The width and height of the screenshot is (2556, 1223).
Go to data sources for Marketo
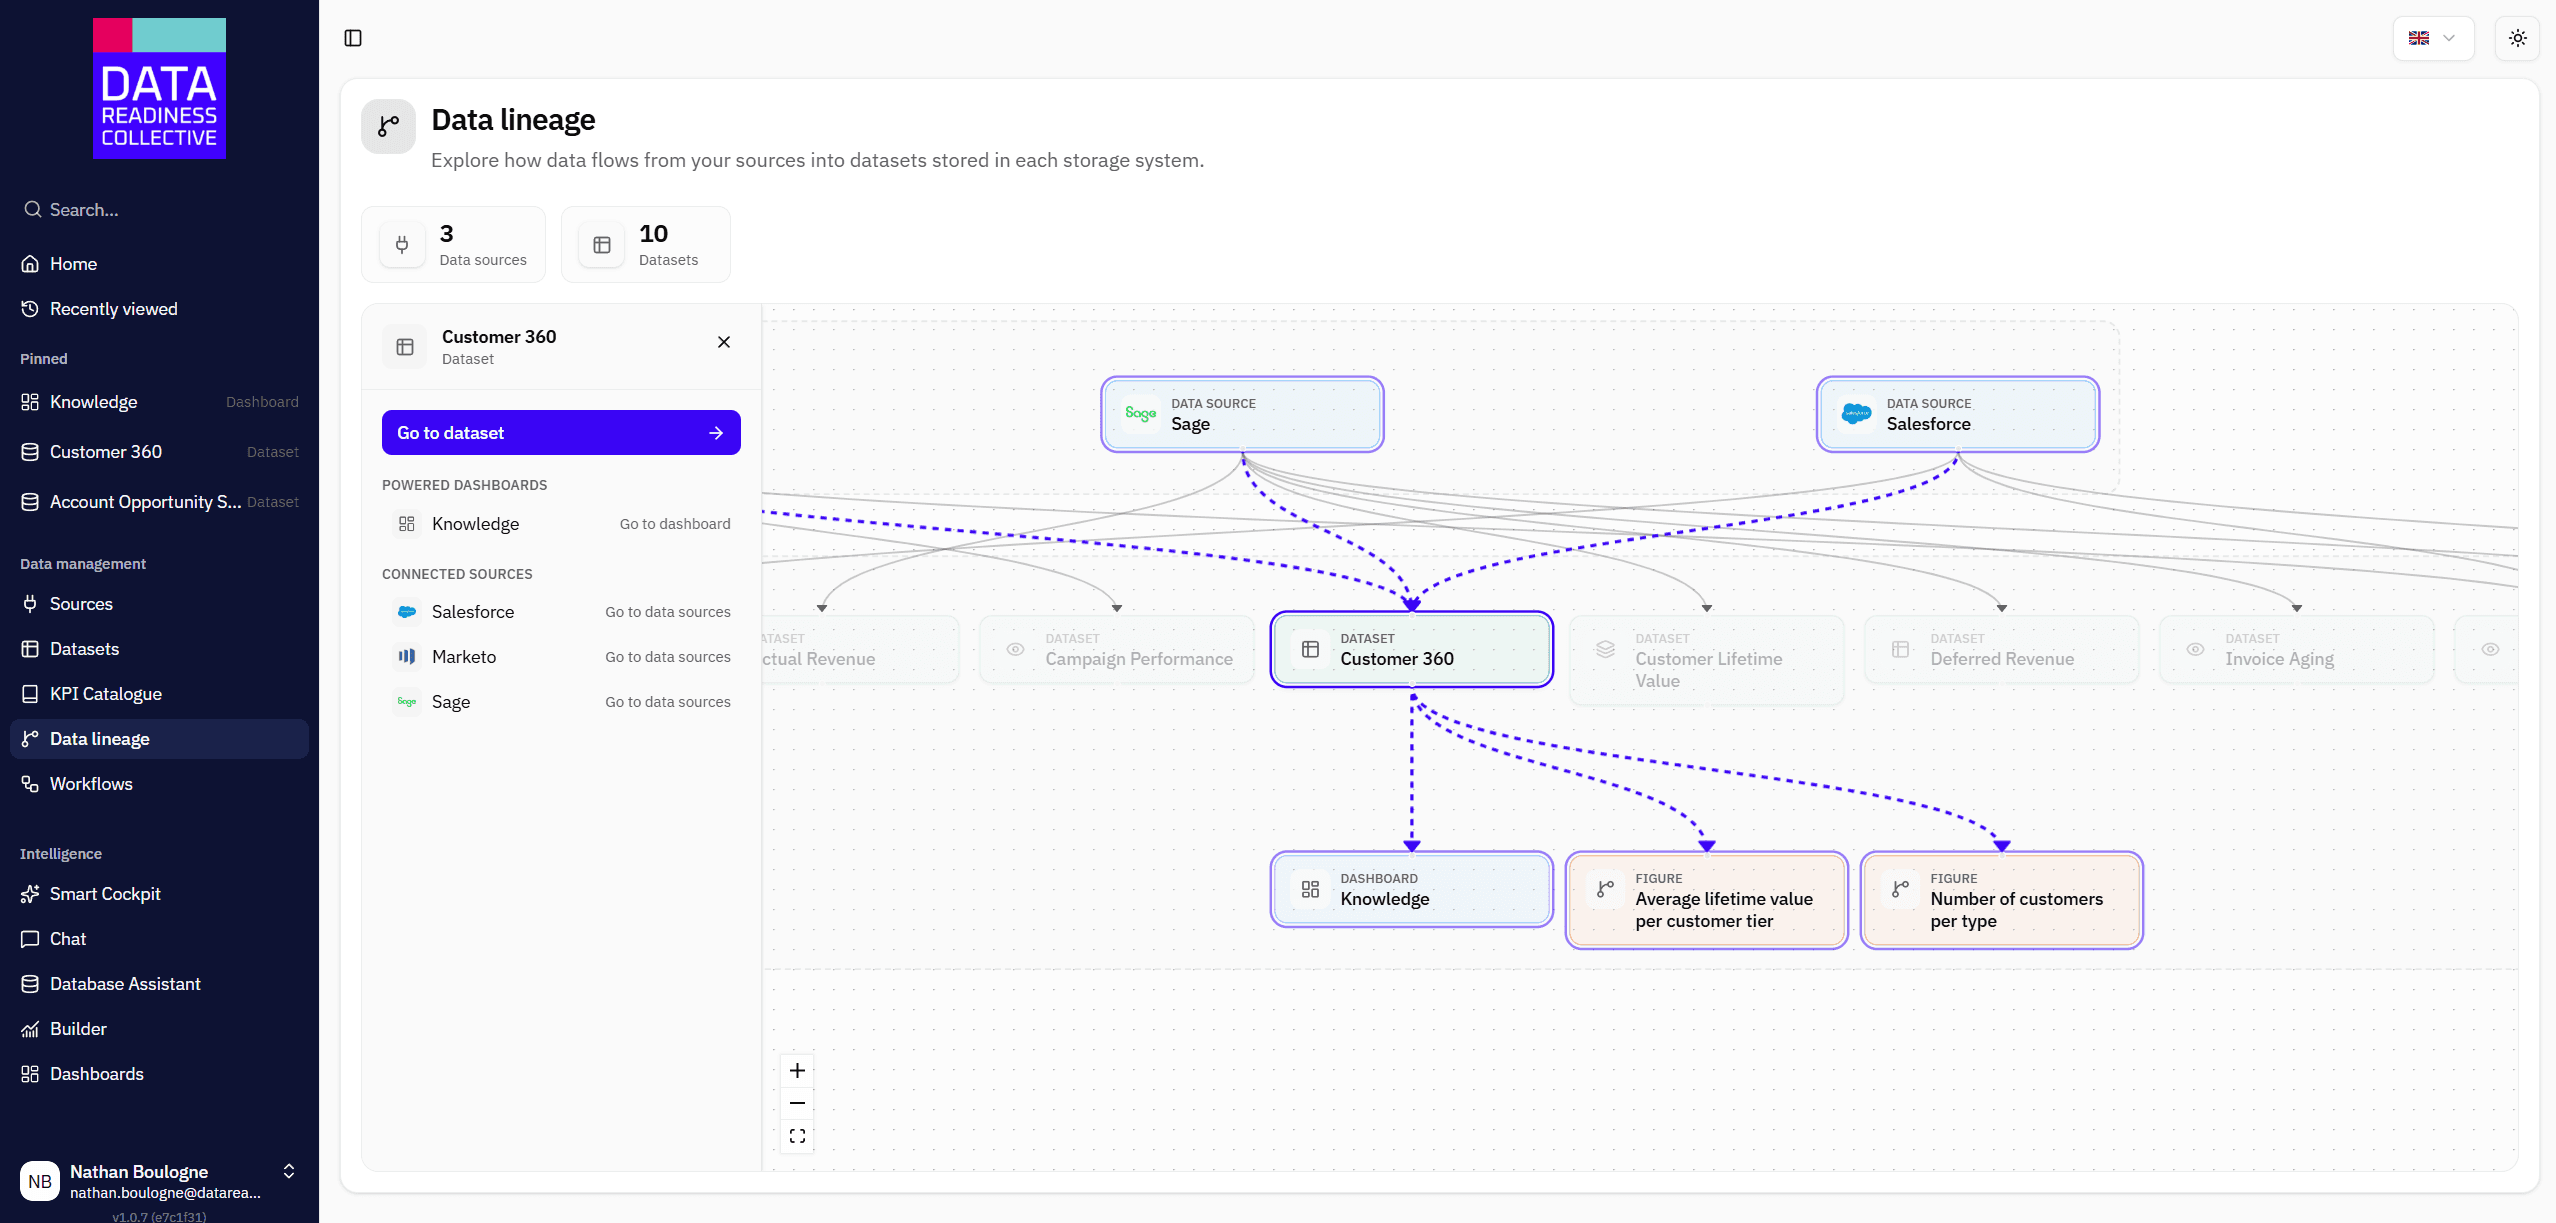coord(668,657)
